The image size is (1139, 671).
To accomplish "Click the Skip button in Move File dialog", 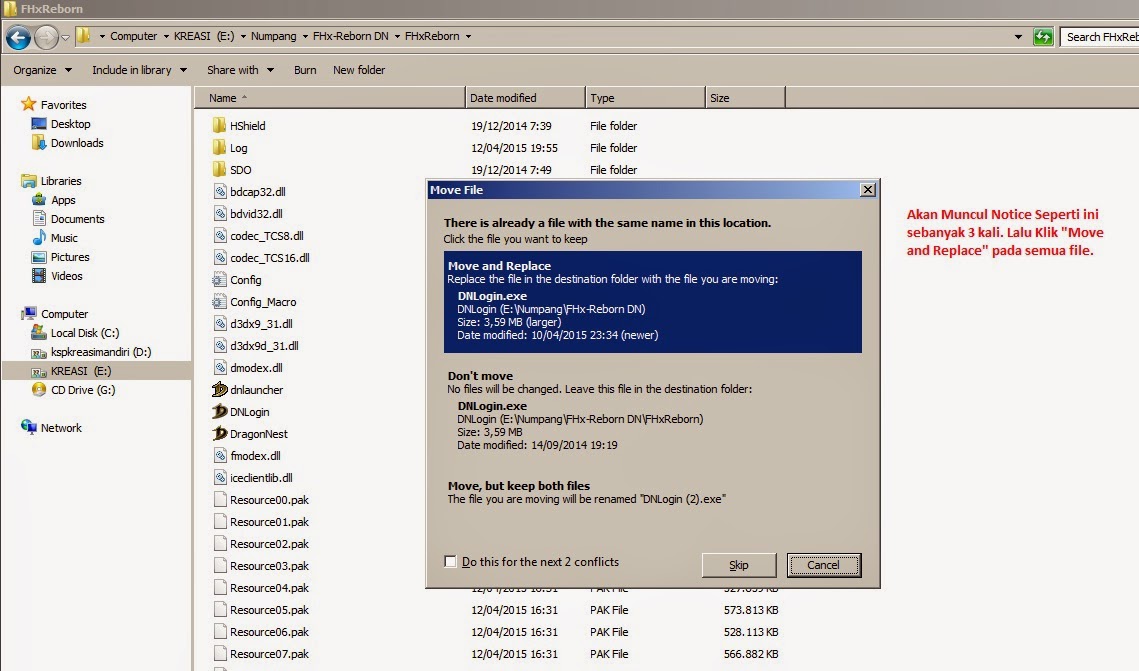I will (x=739, y=565).
